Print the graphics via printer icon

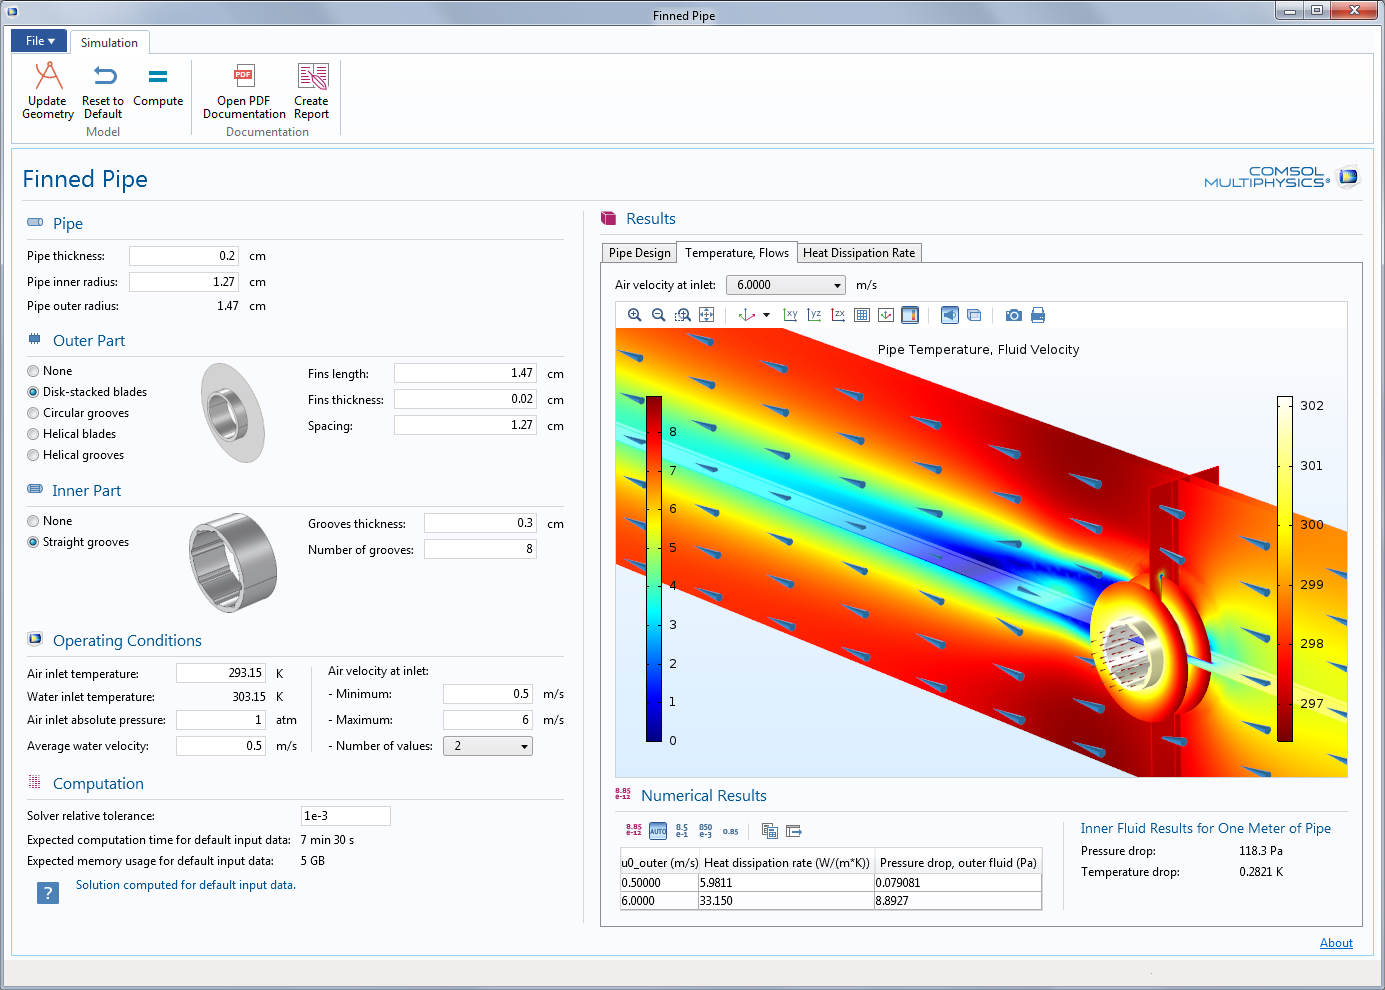click(x=1038, y=315)
